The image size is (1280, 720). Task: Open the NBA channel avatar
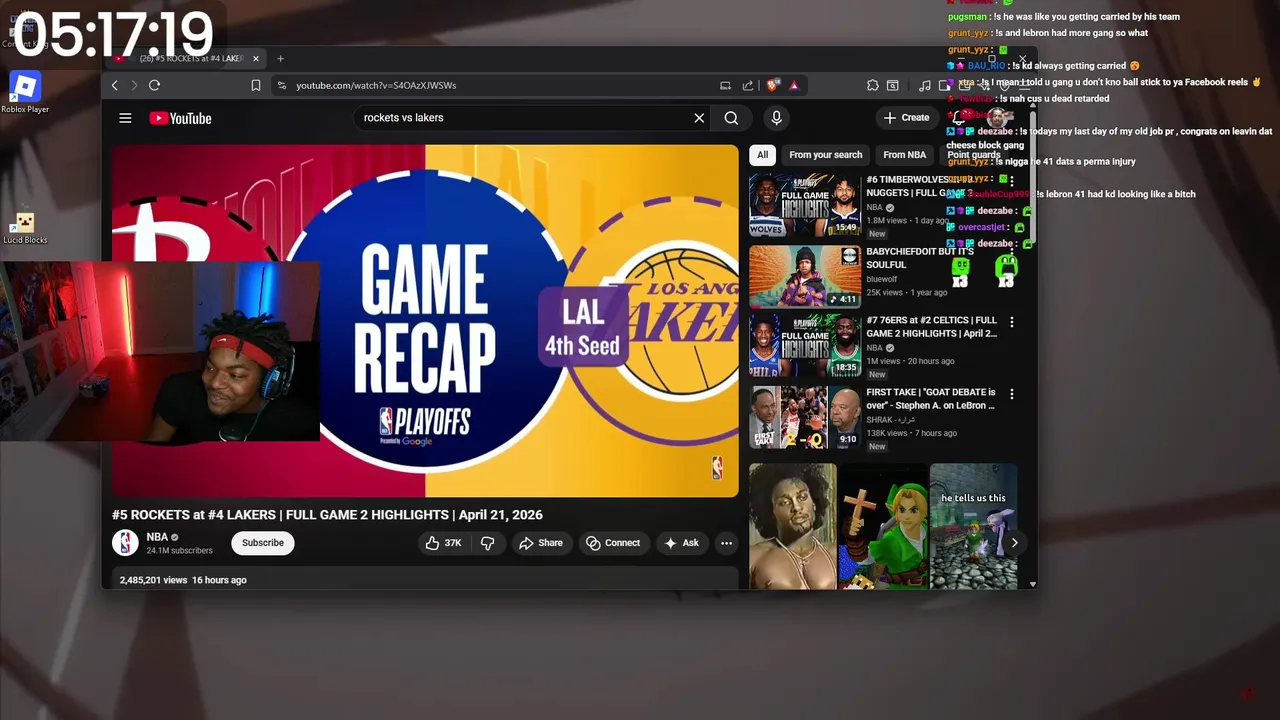coord(125,543)
